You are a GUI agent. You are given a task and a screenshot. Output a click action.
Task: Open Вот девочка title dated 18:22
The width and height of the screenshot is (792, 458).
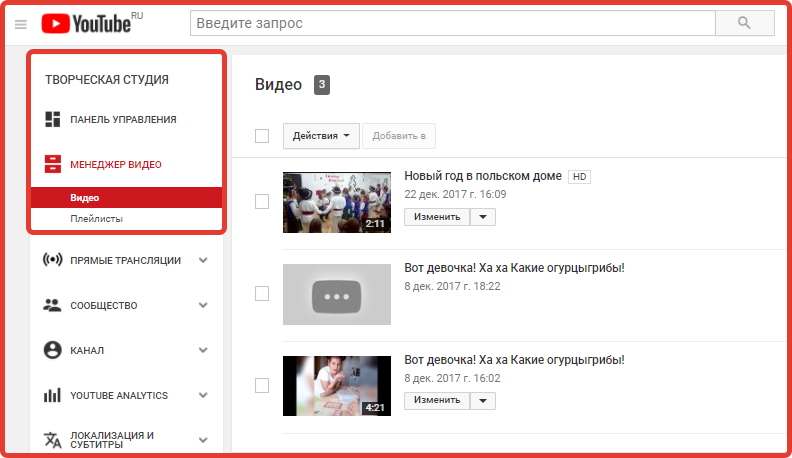click(x=514, y=268)
